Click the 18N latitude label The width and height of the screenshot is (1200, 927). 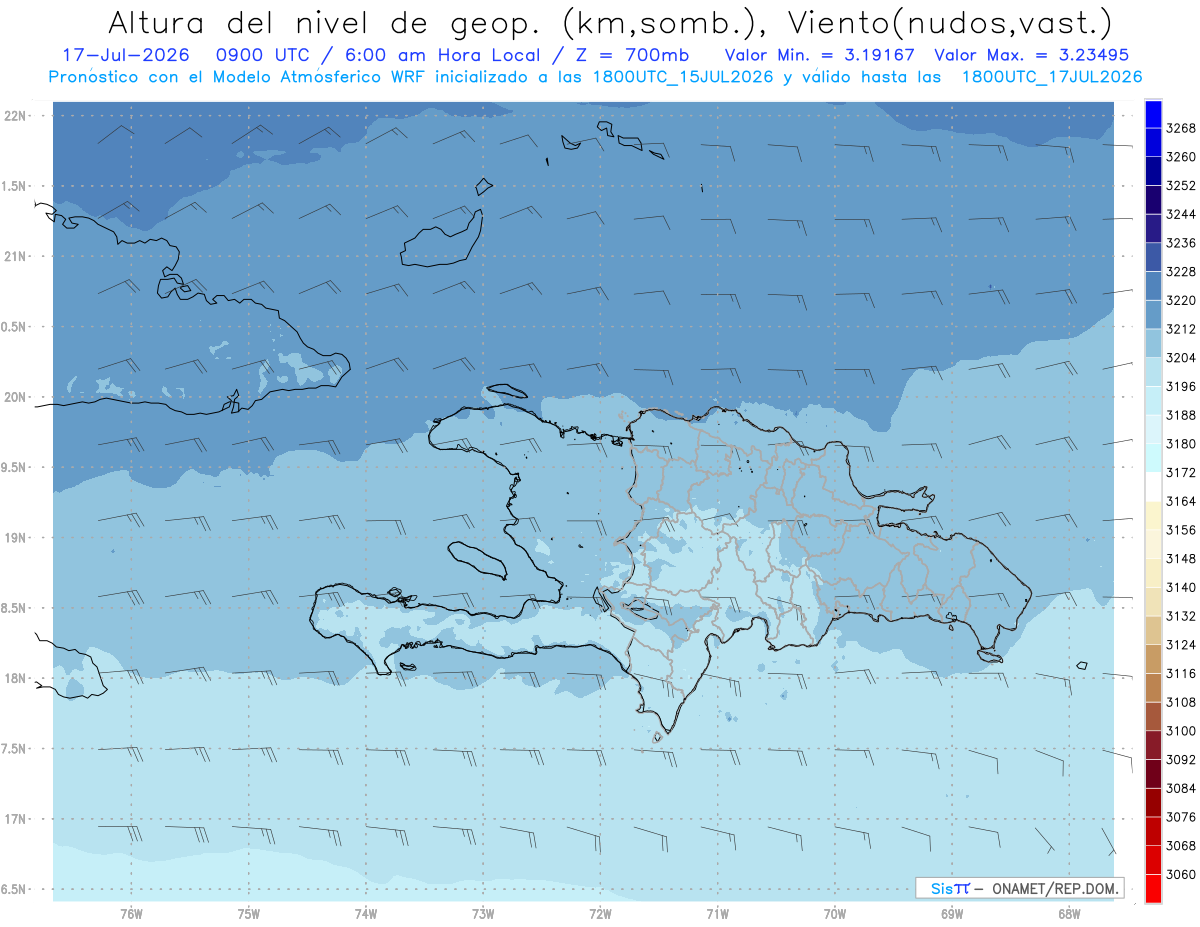(x=15, y=679)
